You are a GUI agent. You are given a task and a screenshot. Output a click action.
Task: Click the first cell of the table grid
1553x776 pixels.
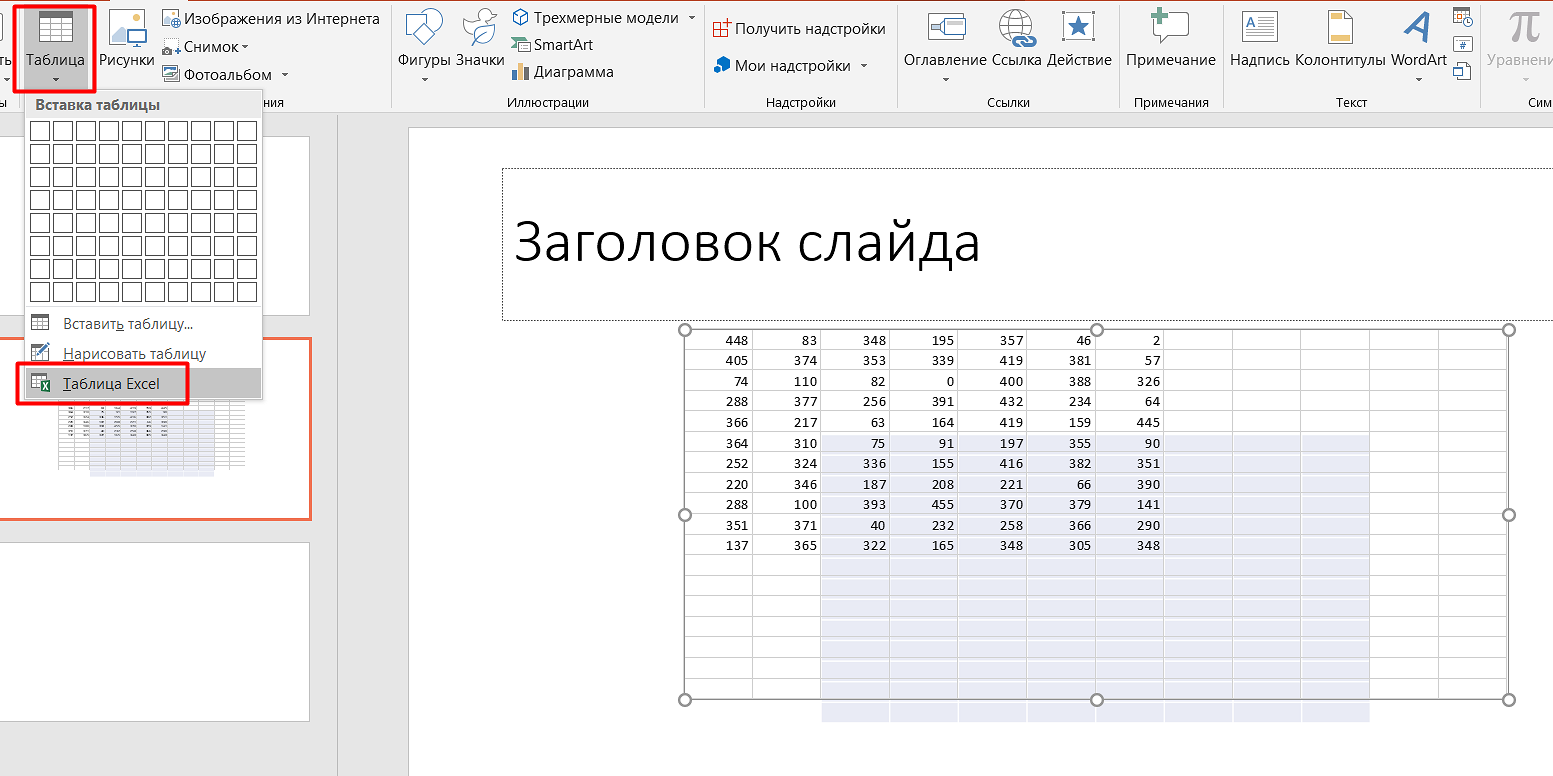40,131
